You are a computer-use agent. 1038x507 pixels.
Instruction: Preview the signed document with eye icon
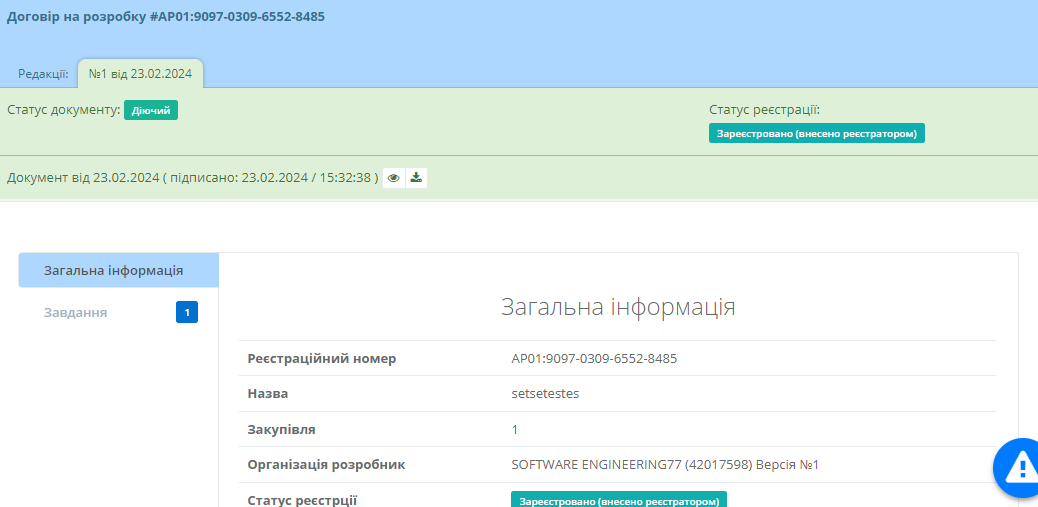(394, 178)
